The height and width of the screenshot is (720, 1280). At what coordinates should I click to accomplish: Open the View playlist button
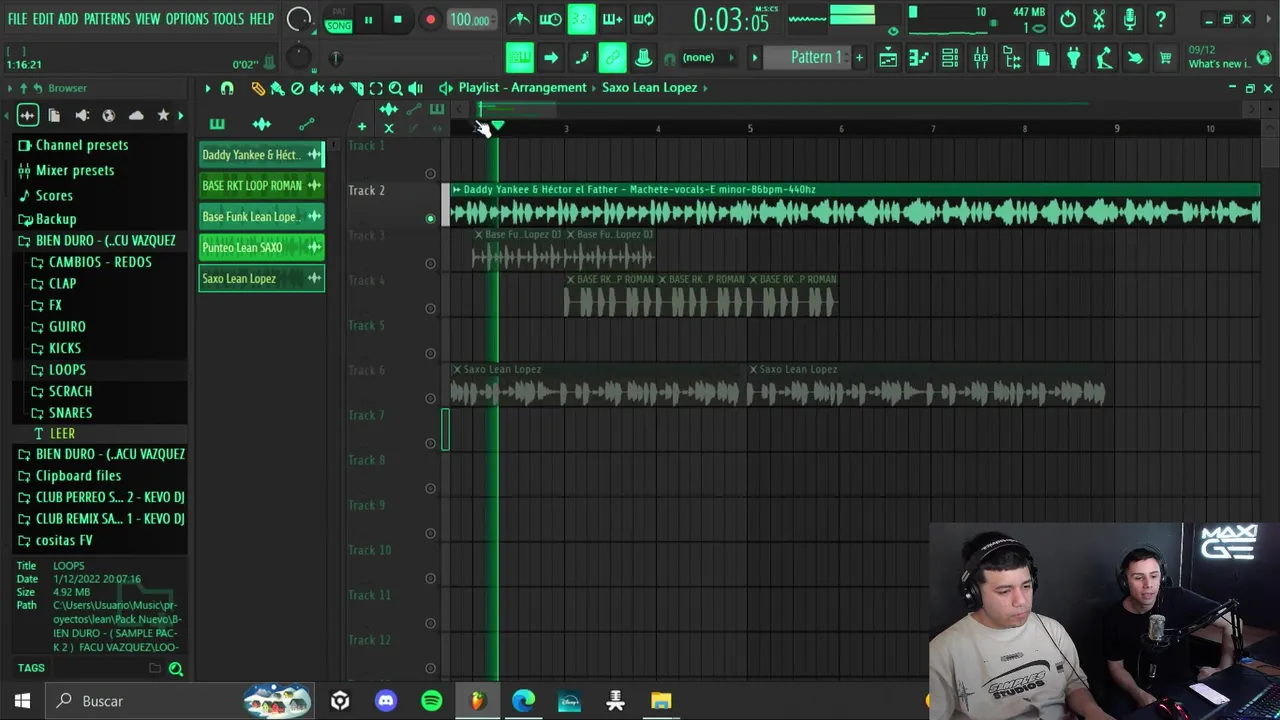click(x=888, y=58)
